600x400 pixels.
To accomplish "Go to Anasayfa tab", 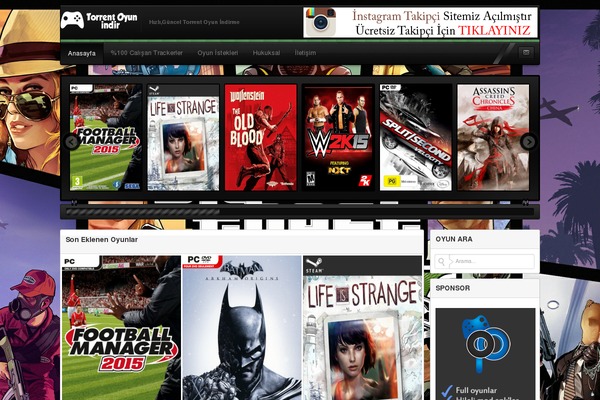I will 82,53.
